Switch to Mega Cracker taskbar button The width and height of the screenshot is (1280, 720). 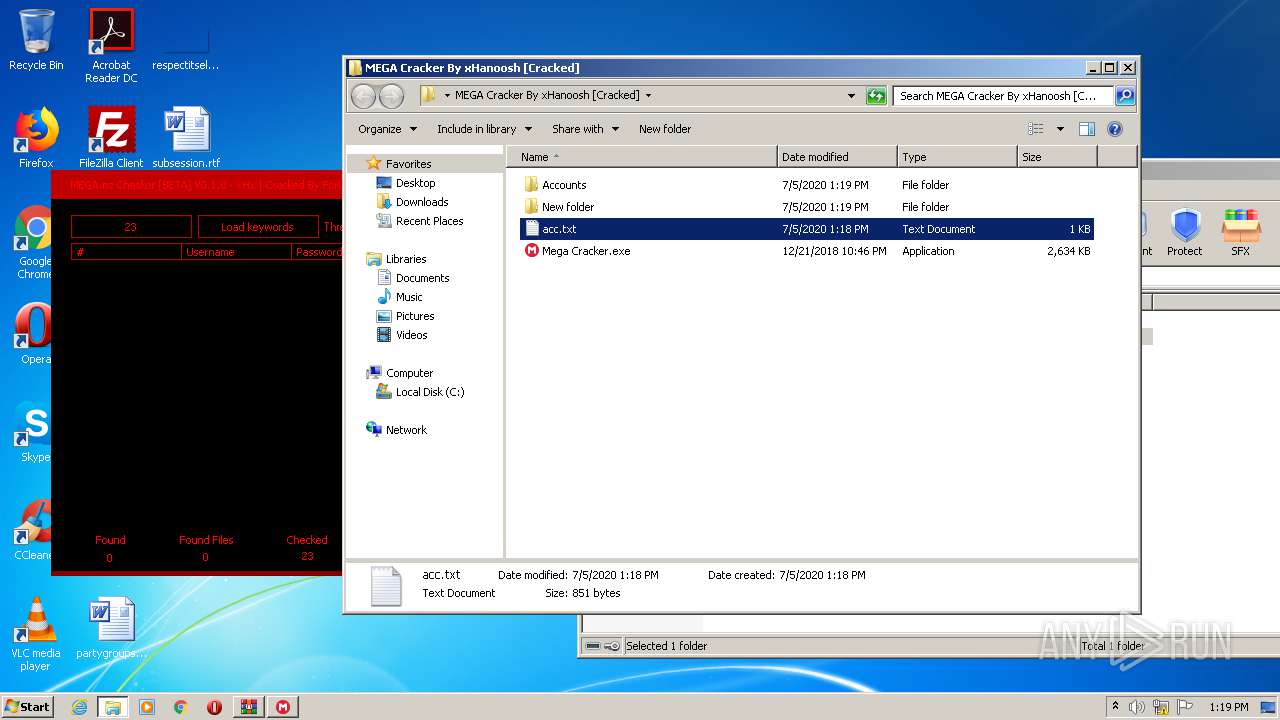(x=283, y=707)
